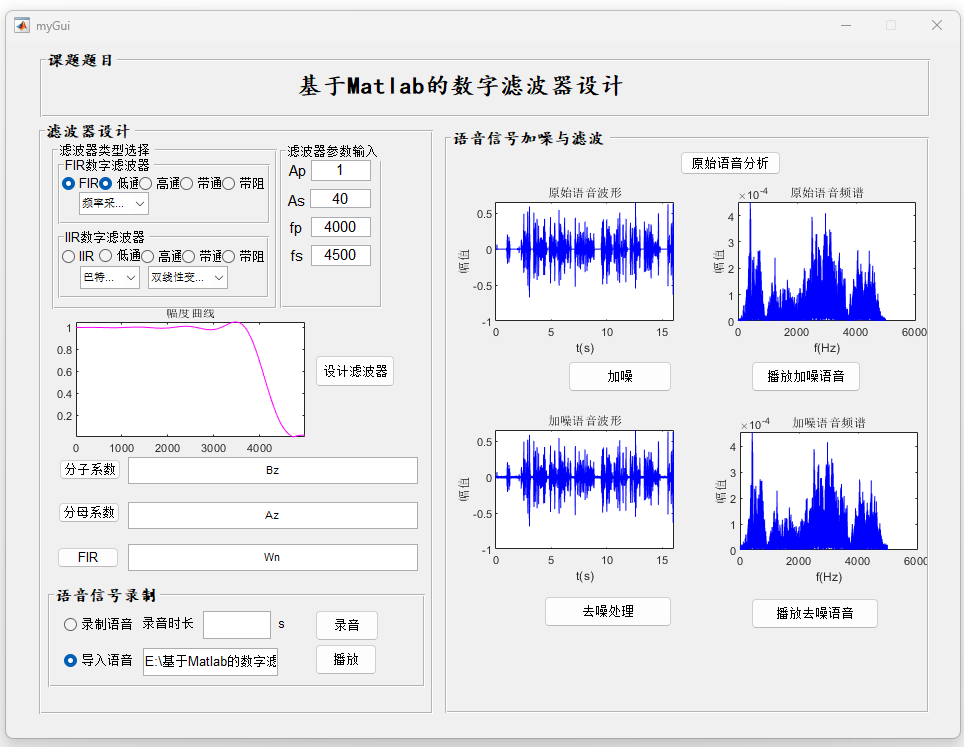Choose 低通 in the FIR数字滤波器 group
Image resolution: width=964 pixels, height=747 pixels.
pyautogui.click(x=106, y=184)
